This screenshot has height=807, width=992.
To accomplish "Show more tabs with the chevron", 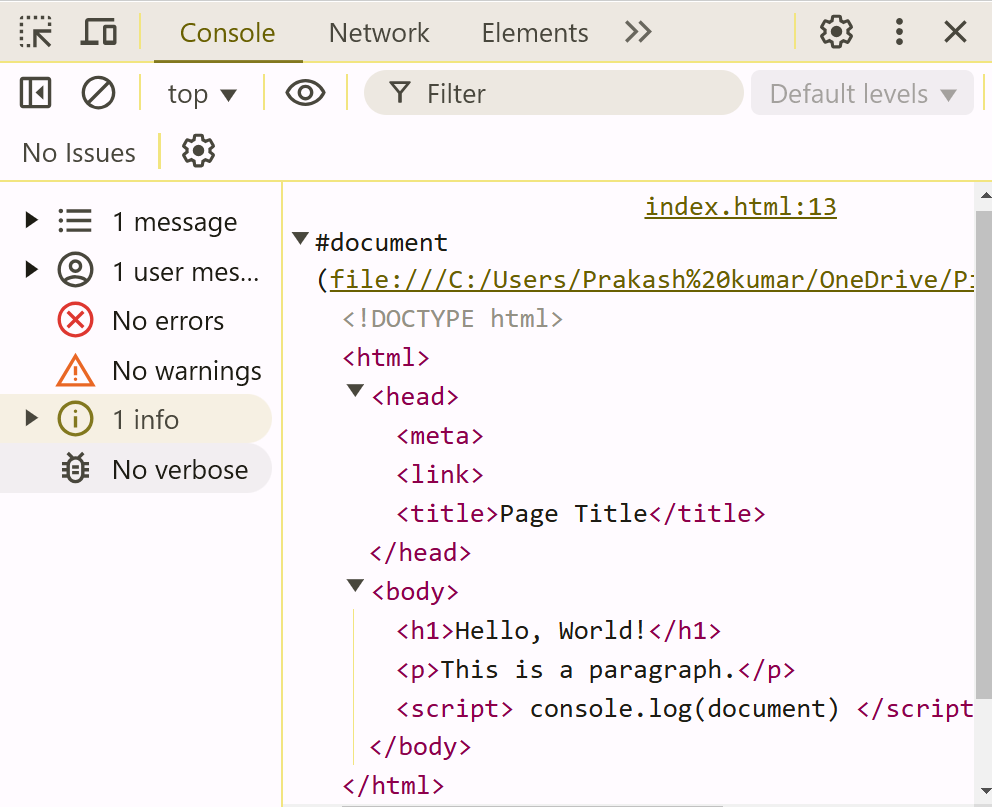I will (x=638, y=32).
